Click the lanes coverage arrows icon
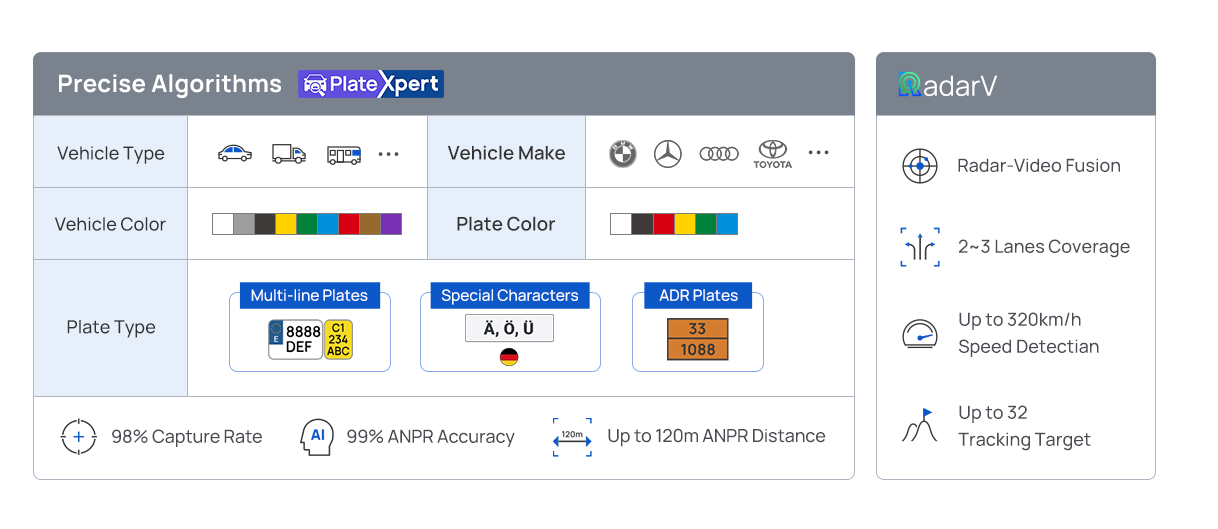Screen dimensions: 1218x529 click(x=920, y=247)
